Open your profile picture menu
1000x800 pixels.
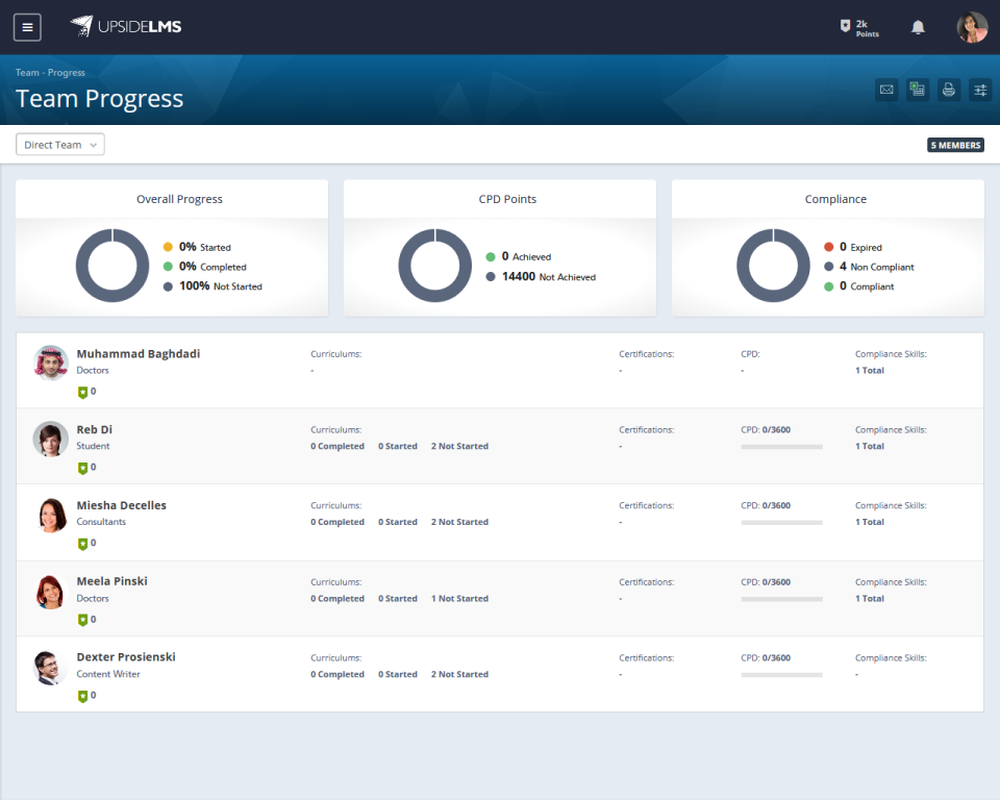[x=971, y=27]
